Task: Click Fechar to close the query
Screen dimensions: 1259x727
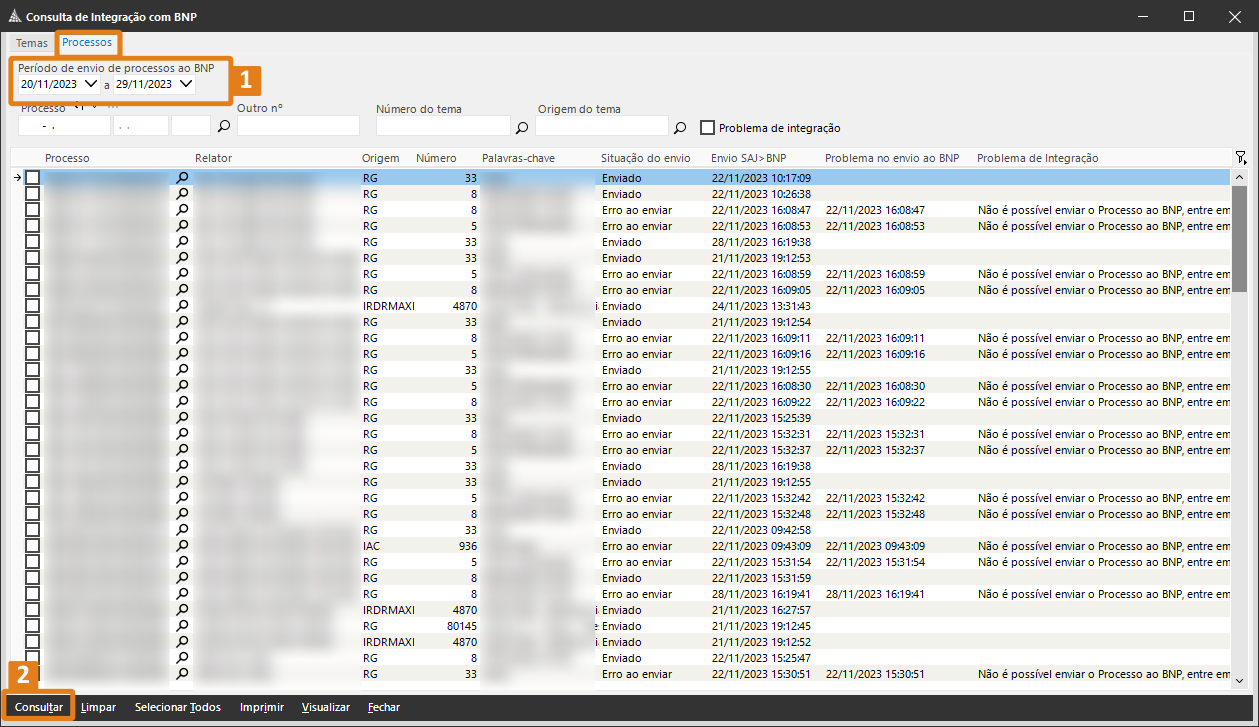Action: (384, 707)
